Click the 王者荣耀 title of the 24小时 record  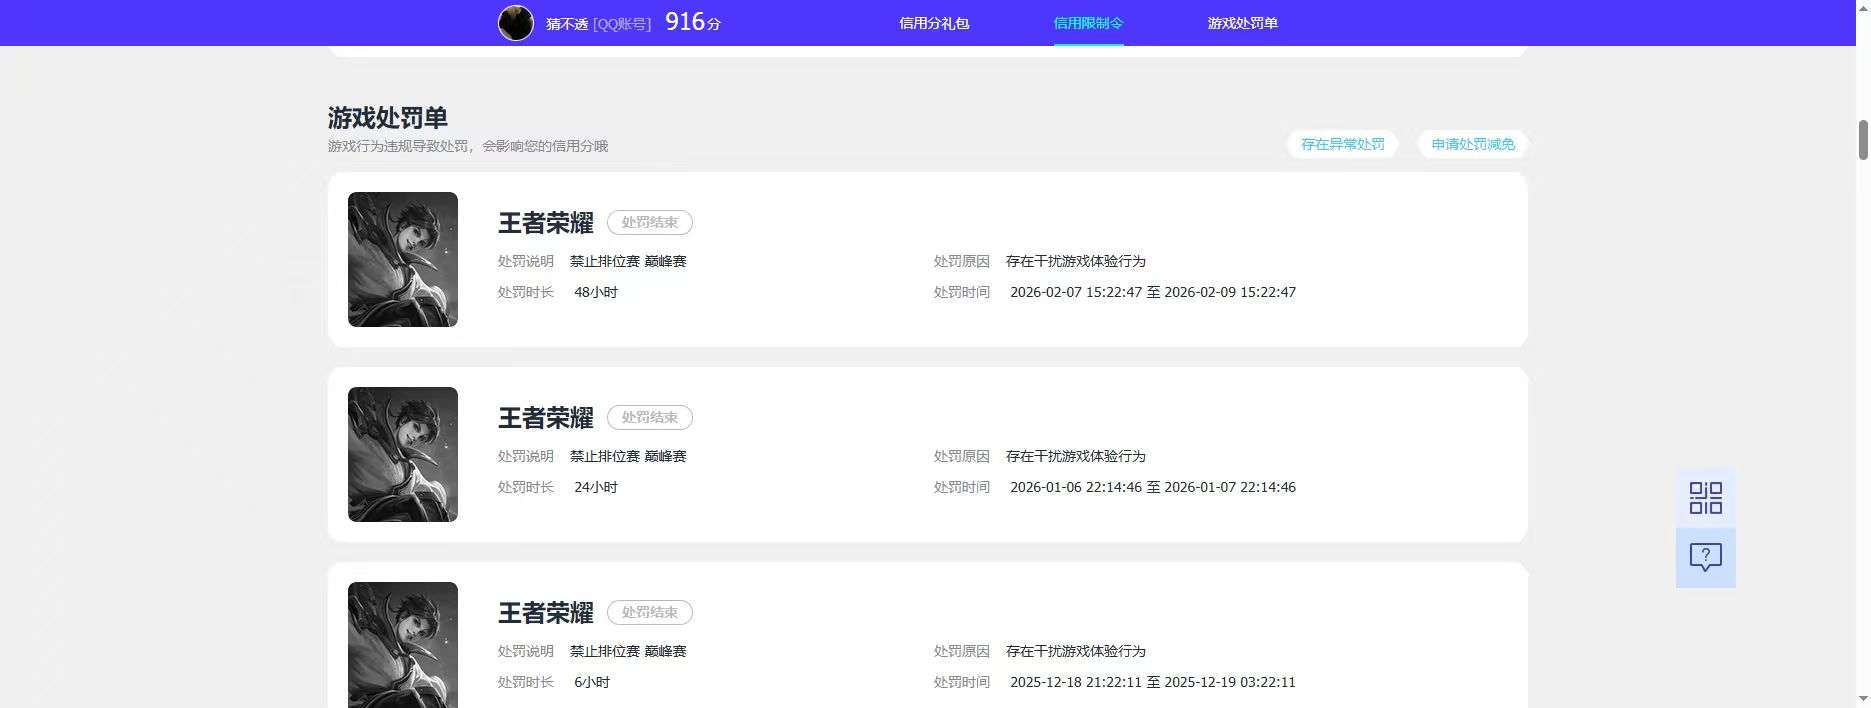point(546,418)
